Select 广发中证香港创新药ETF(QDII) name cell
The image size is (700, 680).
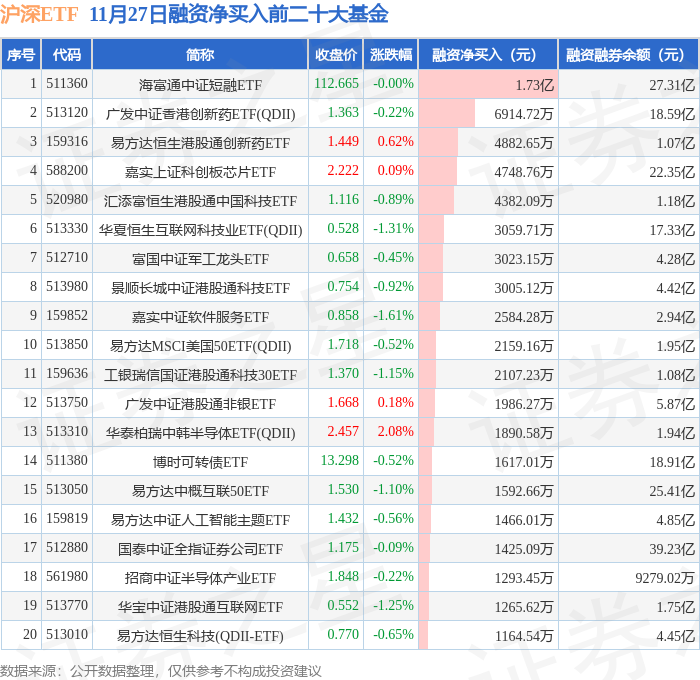200,114
